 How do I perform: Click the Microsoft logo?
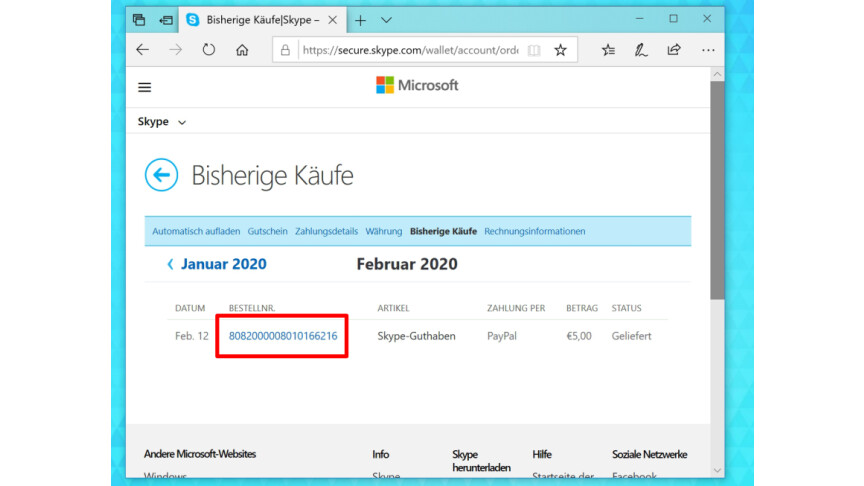tap(417, 85)
